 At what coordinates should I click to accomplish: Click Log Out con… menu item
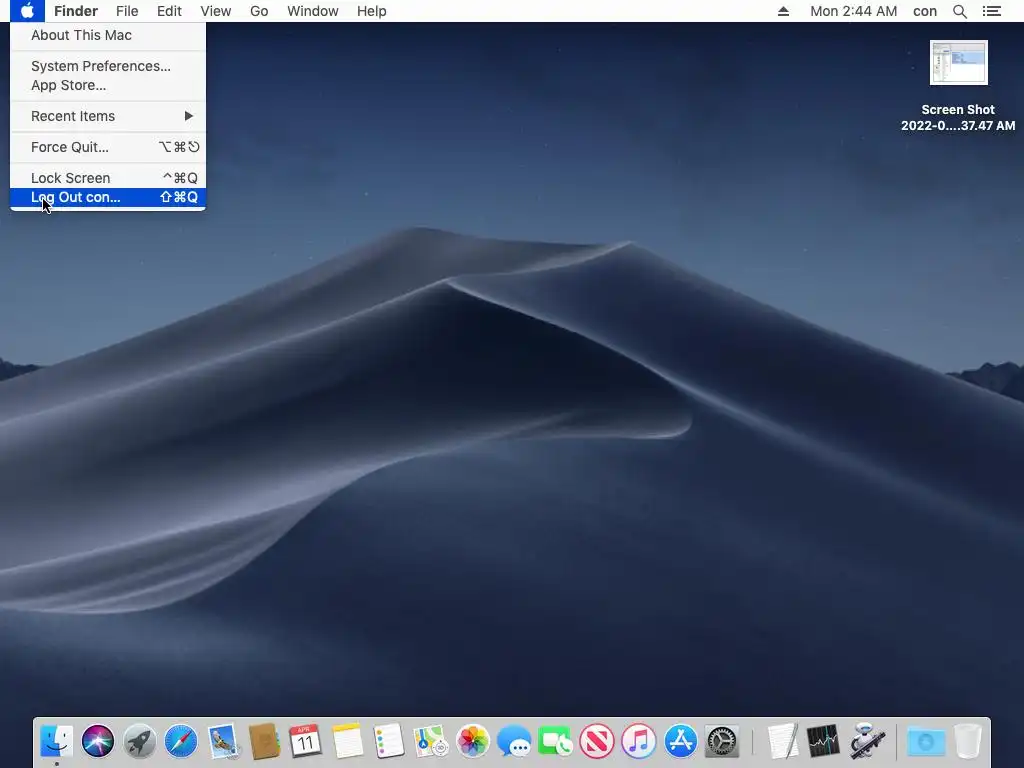click(108, 197)
